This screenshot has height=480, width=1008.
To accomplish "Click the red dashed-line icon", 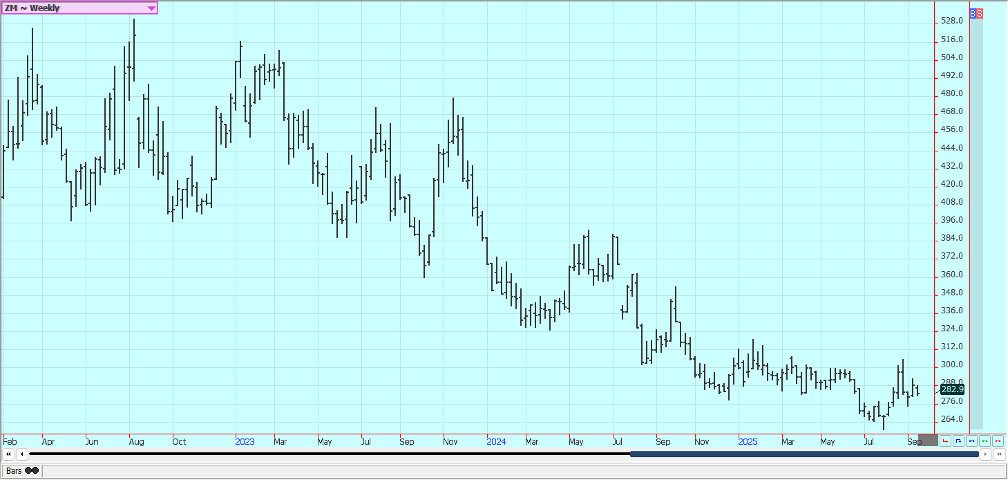I will 998,441.
